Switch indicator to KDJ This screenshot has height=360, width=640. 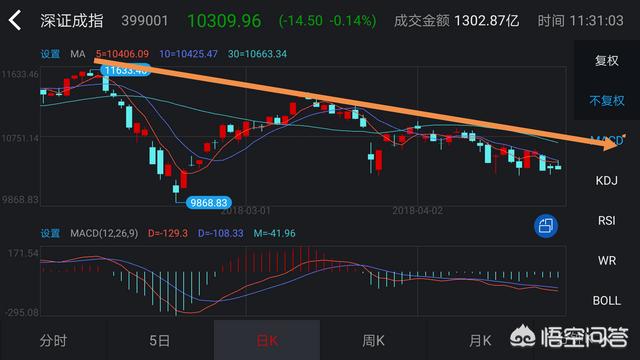click(x=607, y=180)
